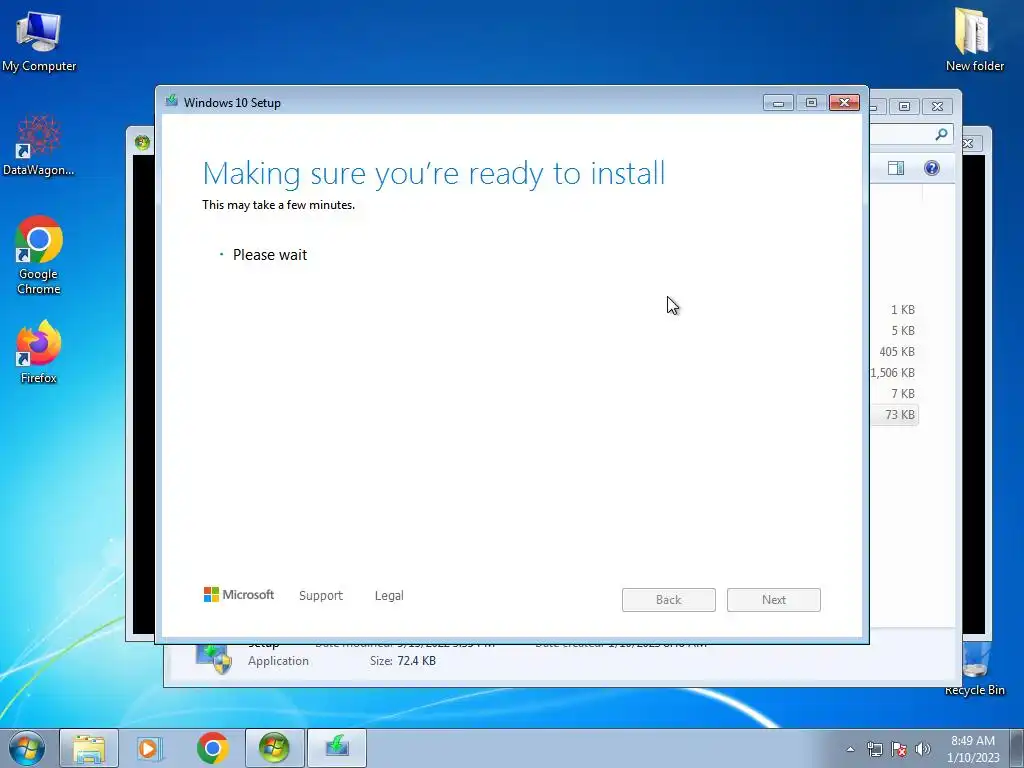Open the Explorer help question mark icon
This screenshot has height=768, width=1024.
click(932, 168)
